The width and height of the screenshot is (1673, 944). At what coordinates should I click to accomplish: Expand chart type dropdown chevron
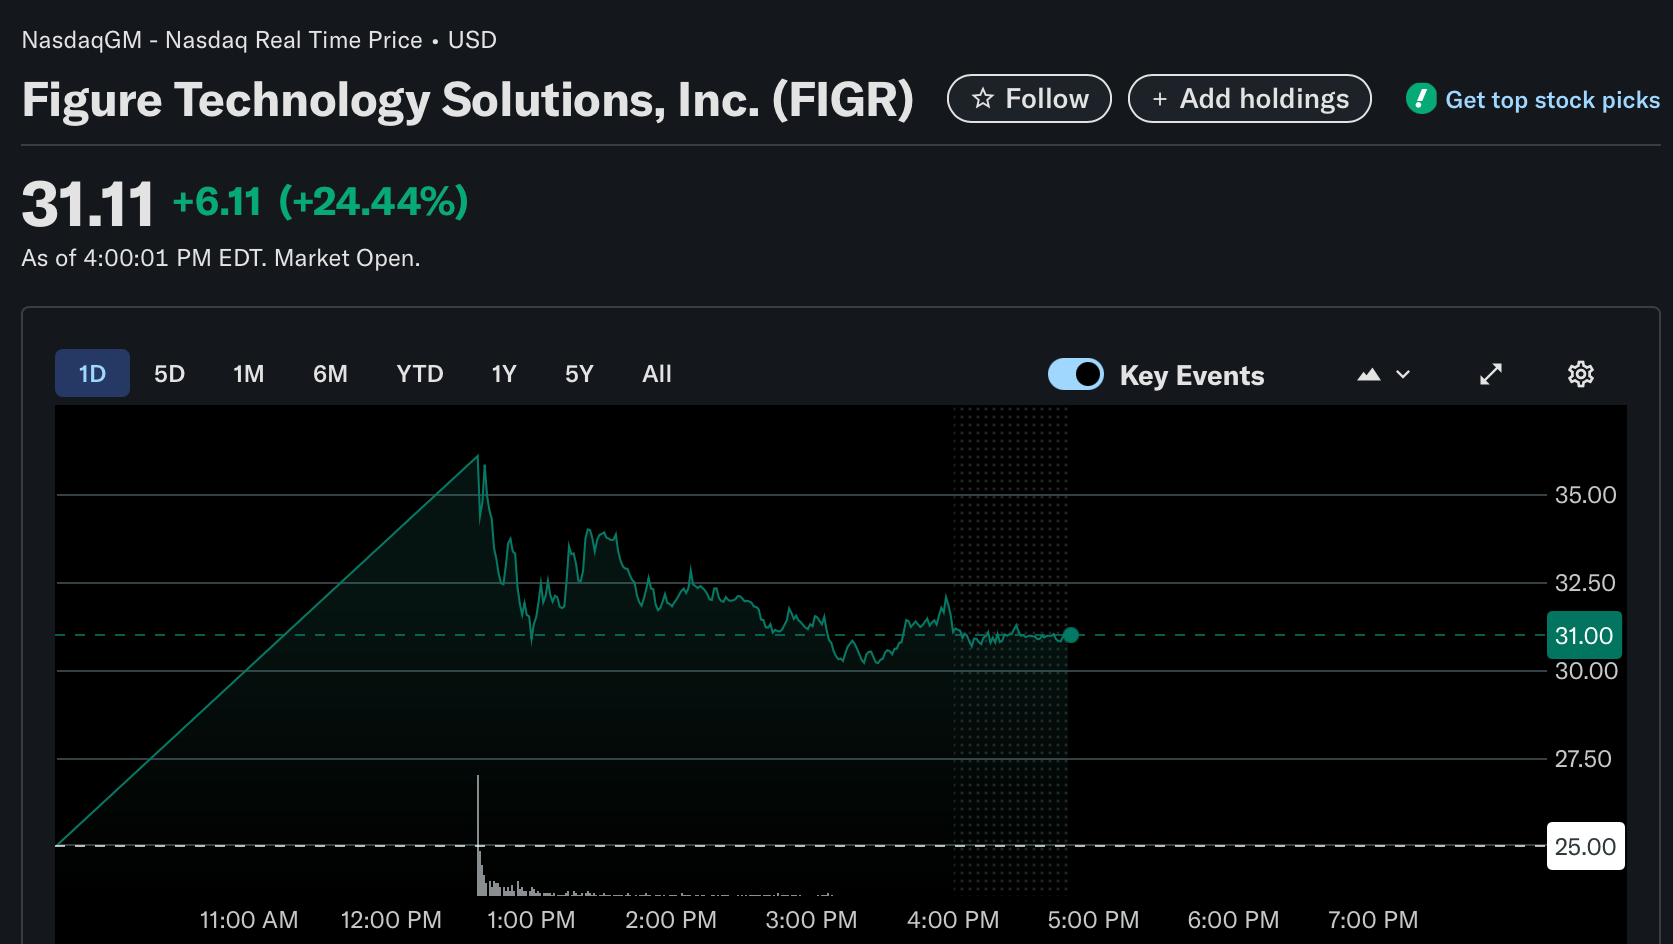[1403, 375]
